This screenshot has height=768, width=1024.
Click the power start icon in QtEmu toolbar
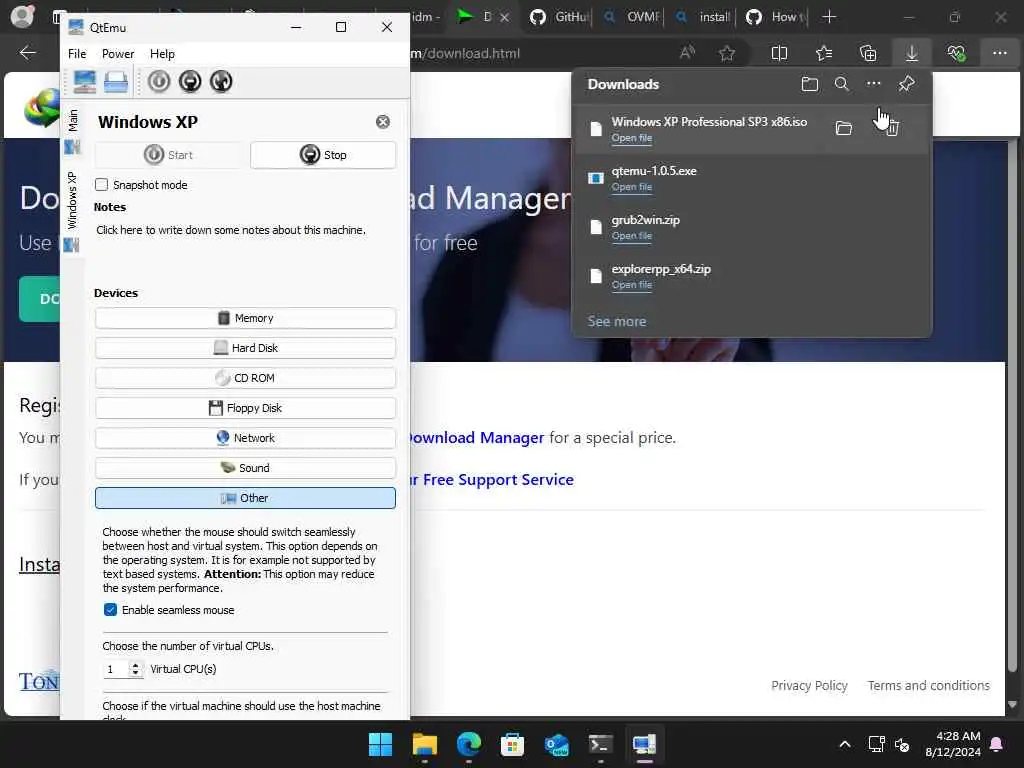pos(159,82)
